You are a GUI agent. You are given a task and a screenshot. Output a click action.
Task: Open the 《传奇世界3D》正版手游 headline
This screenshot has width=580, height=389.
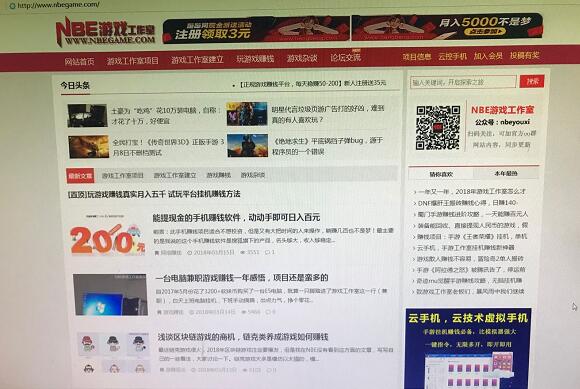tap(168, 147)
